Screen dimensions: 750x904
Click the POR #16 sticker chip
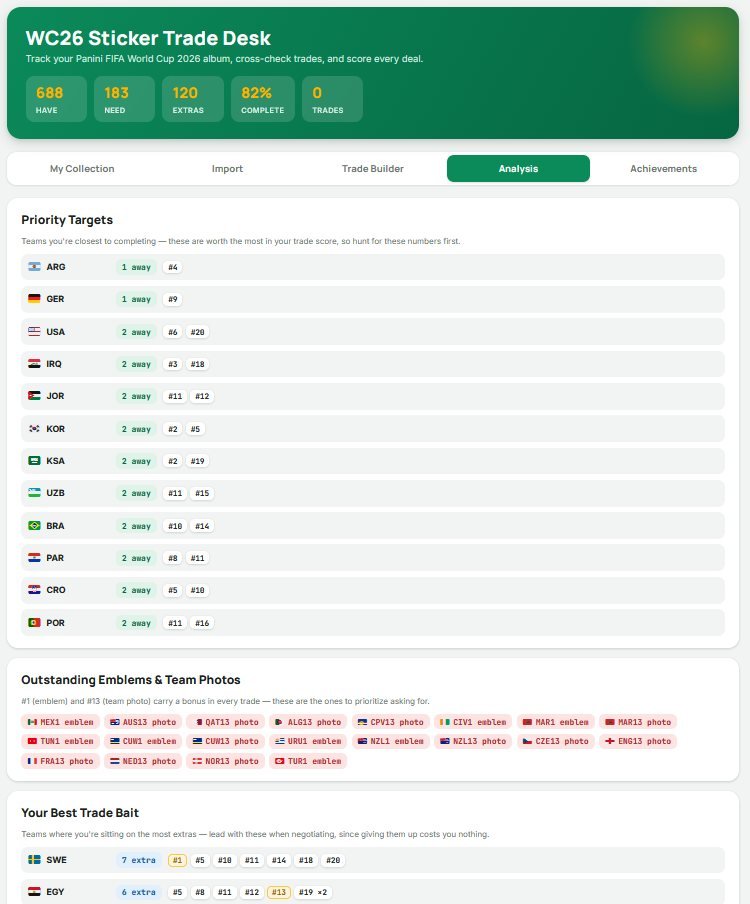point(202,623)
